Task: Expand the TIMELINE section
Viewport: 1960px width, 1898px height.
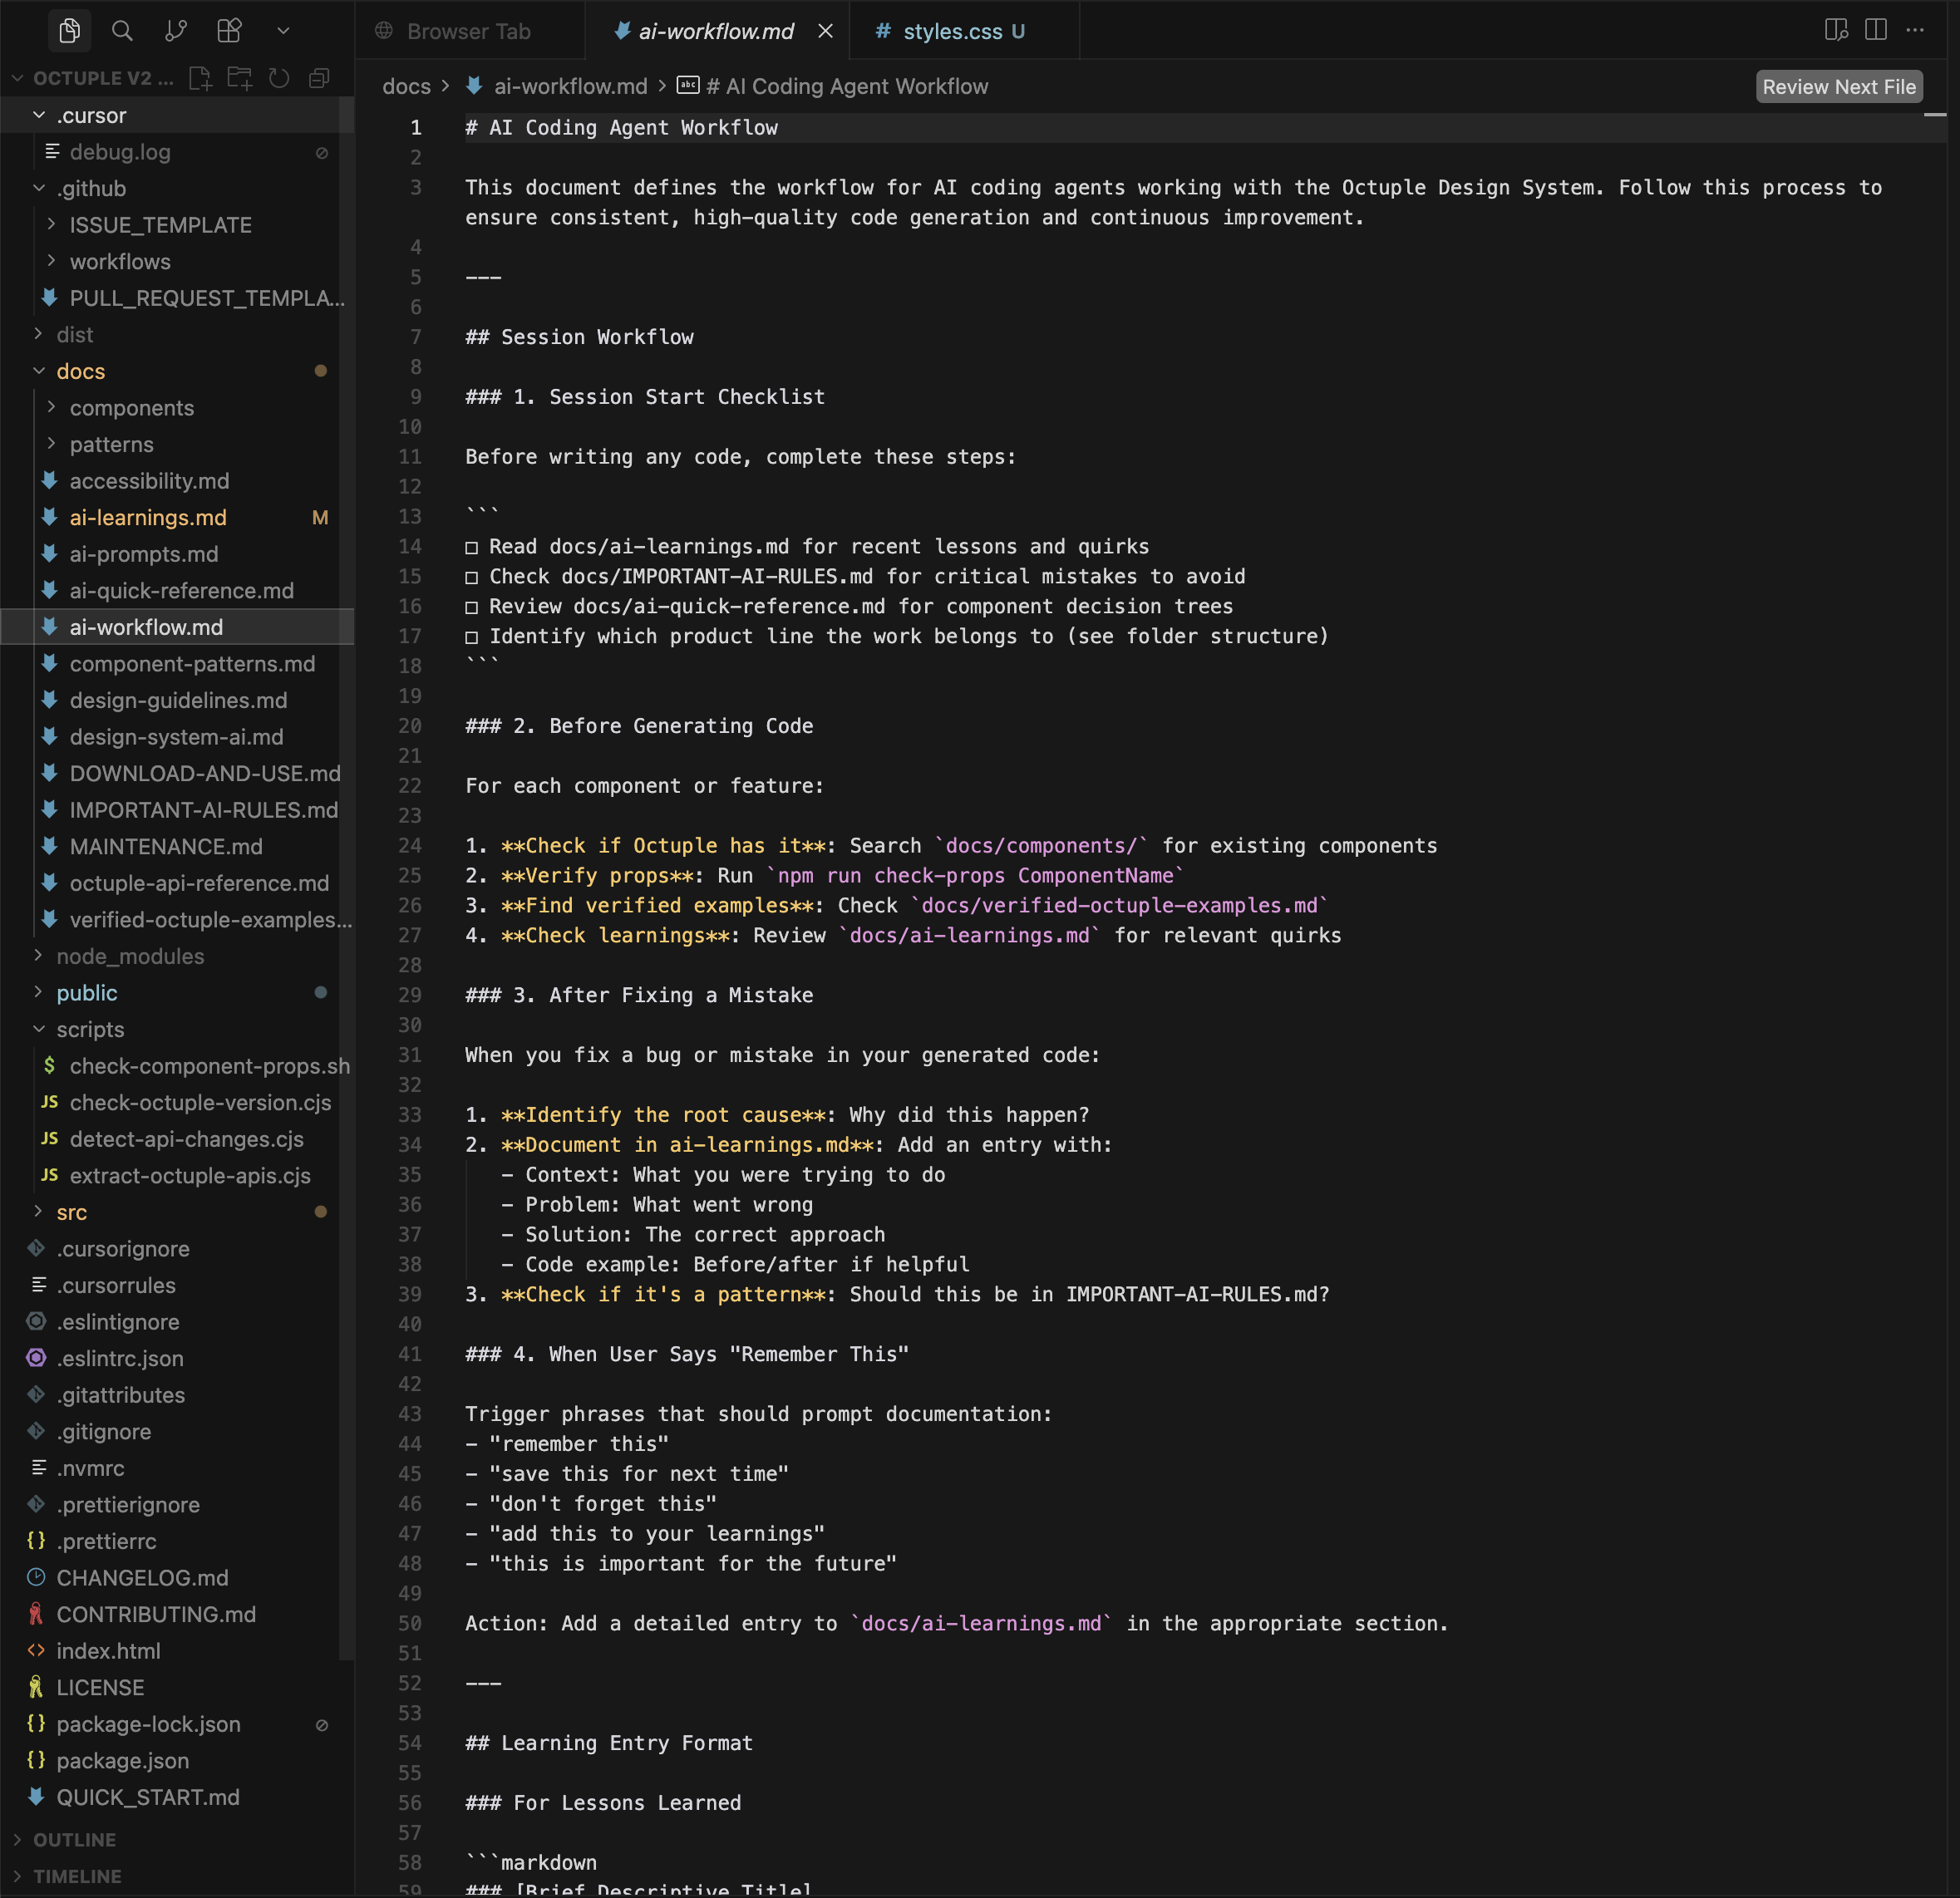Action: click(77, 1876)
